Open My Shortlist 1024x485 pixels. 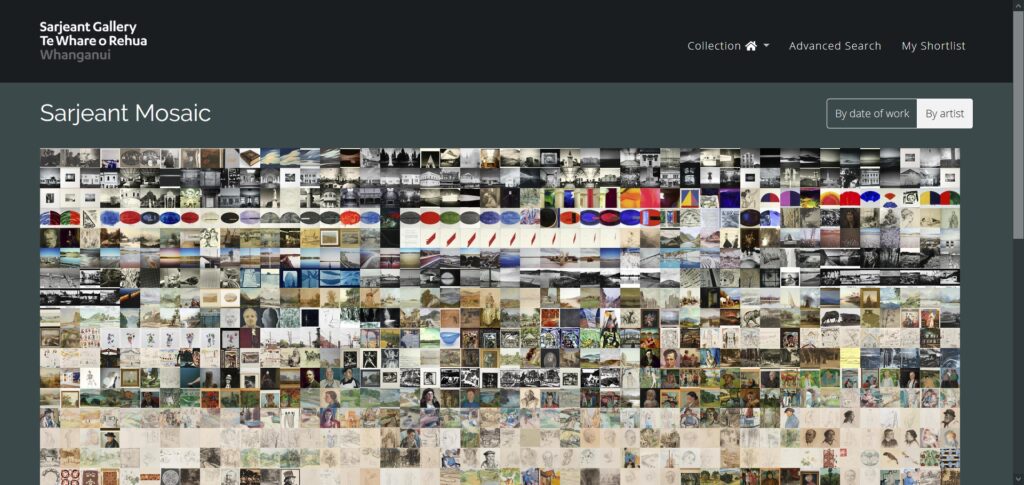(933, 46)
